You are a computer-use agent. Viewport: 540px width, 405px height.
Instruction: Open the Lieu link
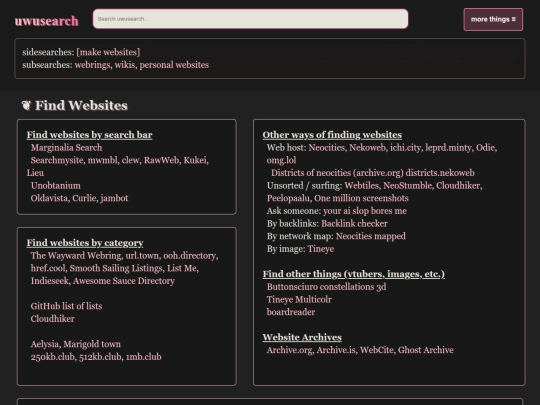[x=35, y=173]
